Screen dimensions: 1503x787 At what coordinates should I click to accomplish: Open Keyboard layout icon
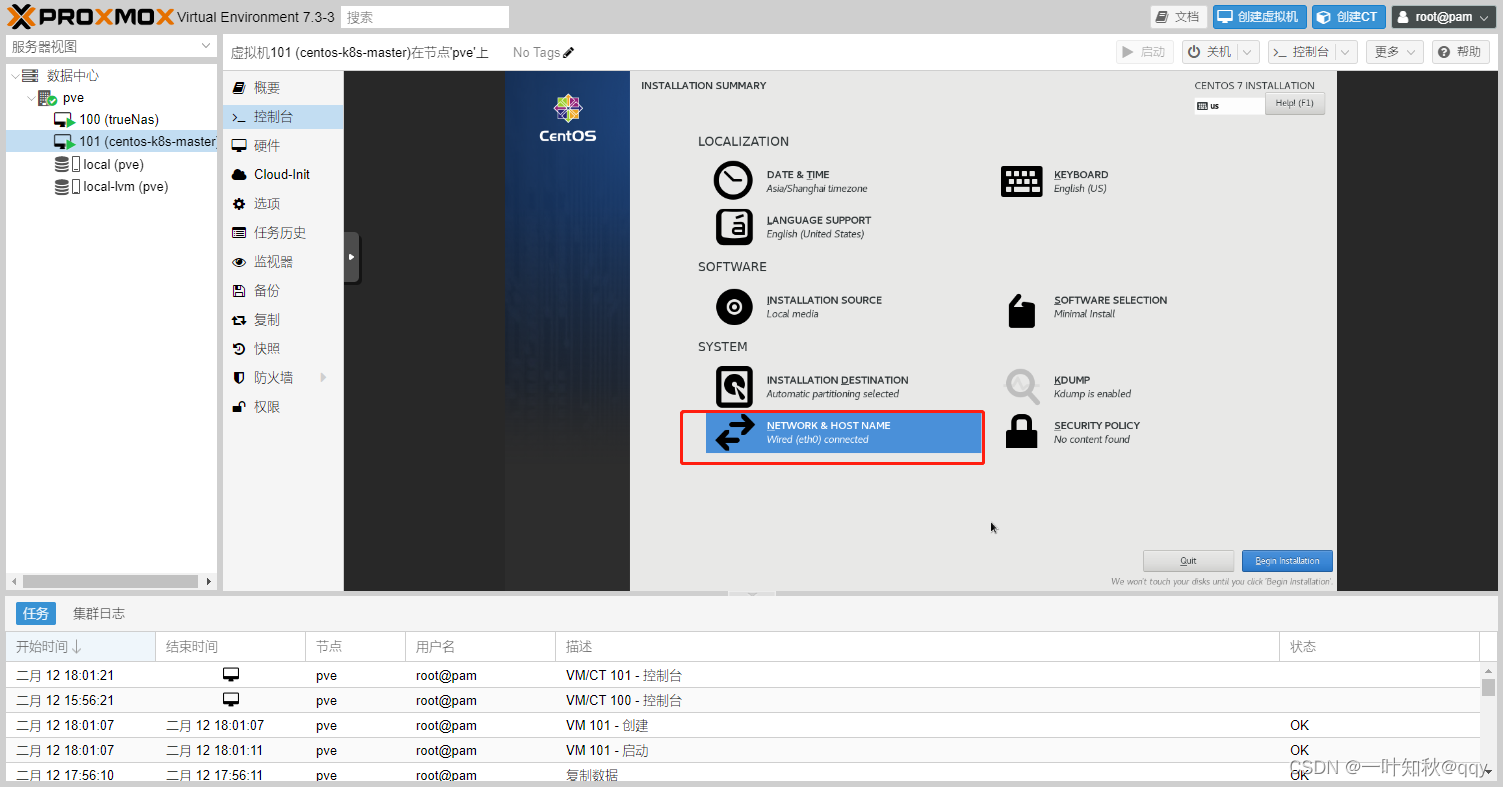coord(1021,181)
